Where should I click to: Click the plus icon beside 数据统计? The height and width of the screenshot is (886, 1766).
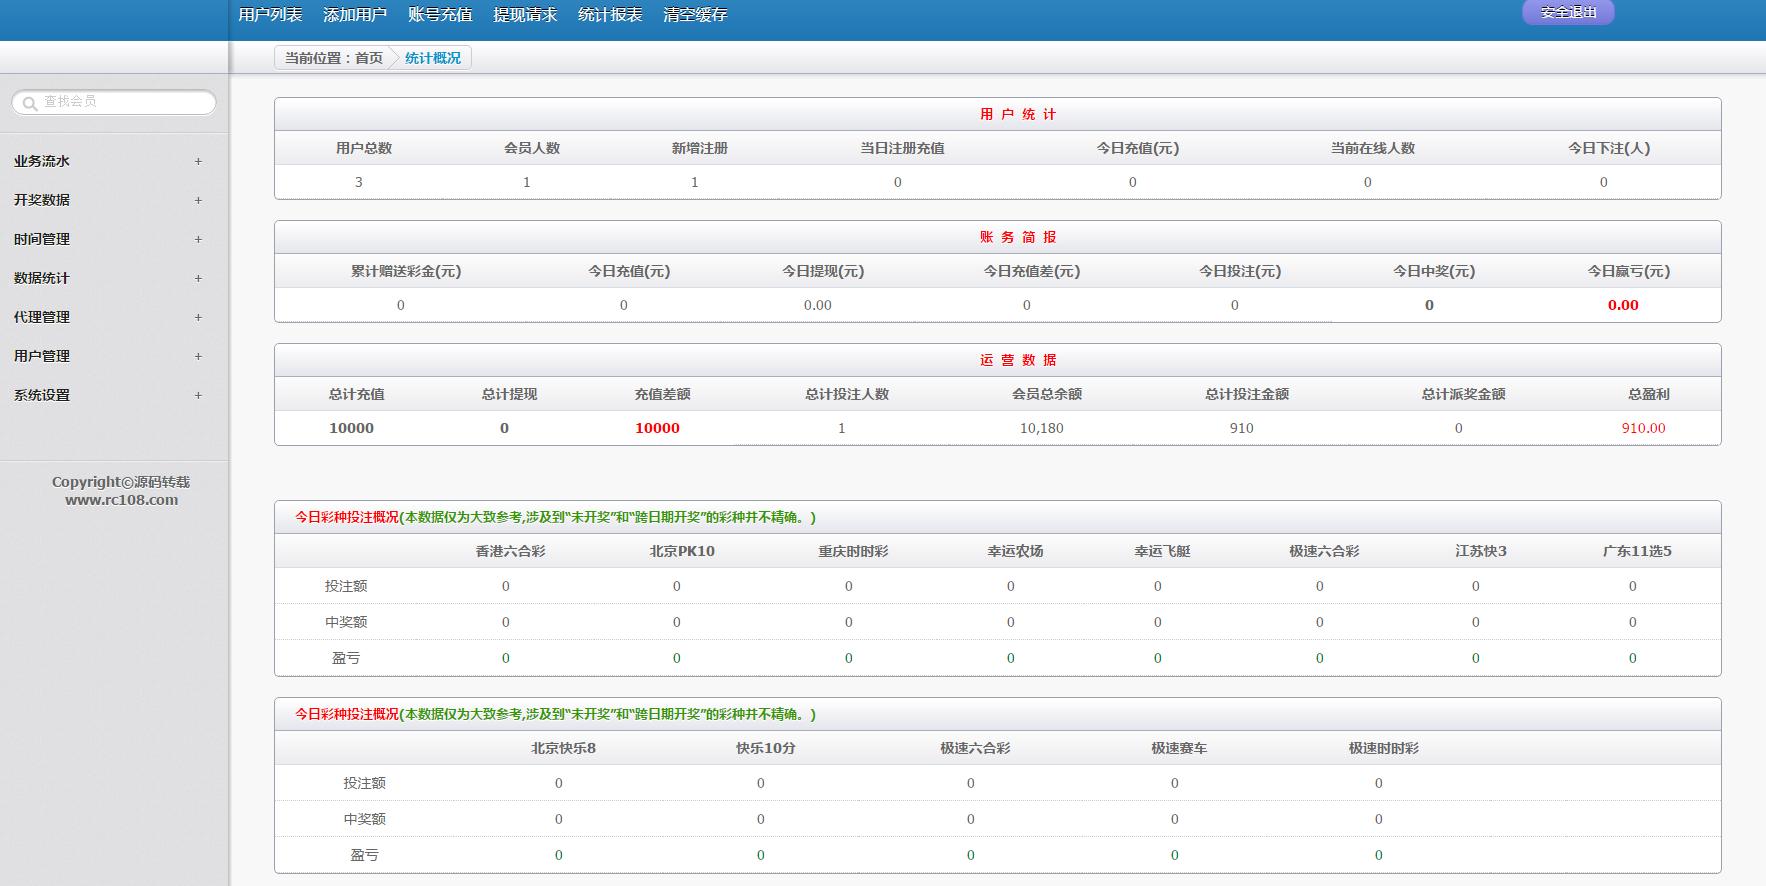pos(198,278)
